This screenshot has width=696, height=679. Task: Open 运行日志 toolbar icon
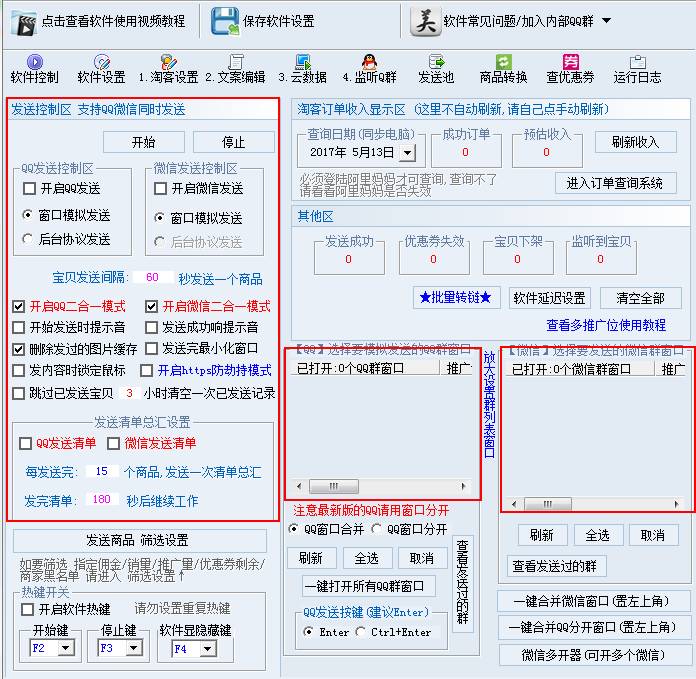pyautogui.click(x=637, y=62)
